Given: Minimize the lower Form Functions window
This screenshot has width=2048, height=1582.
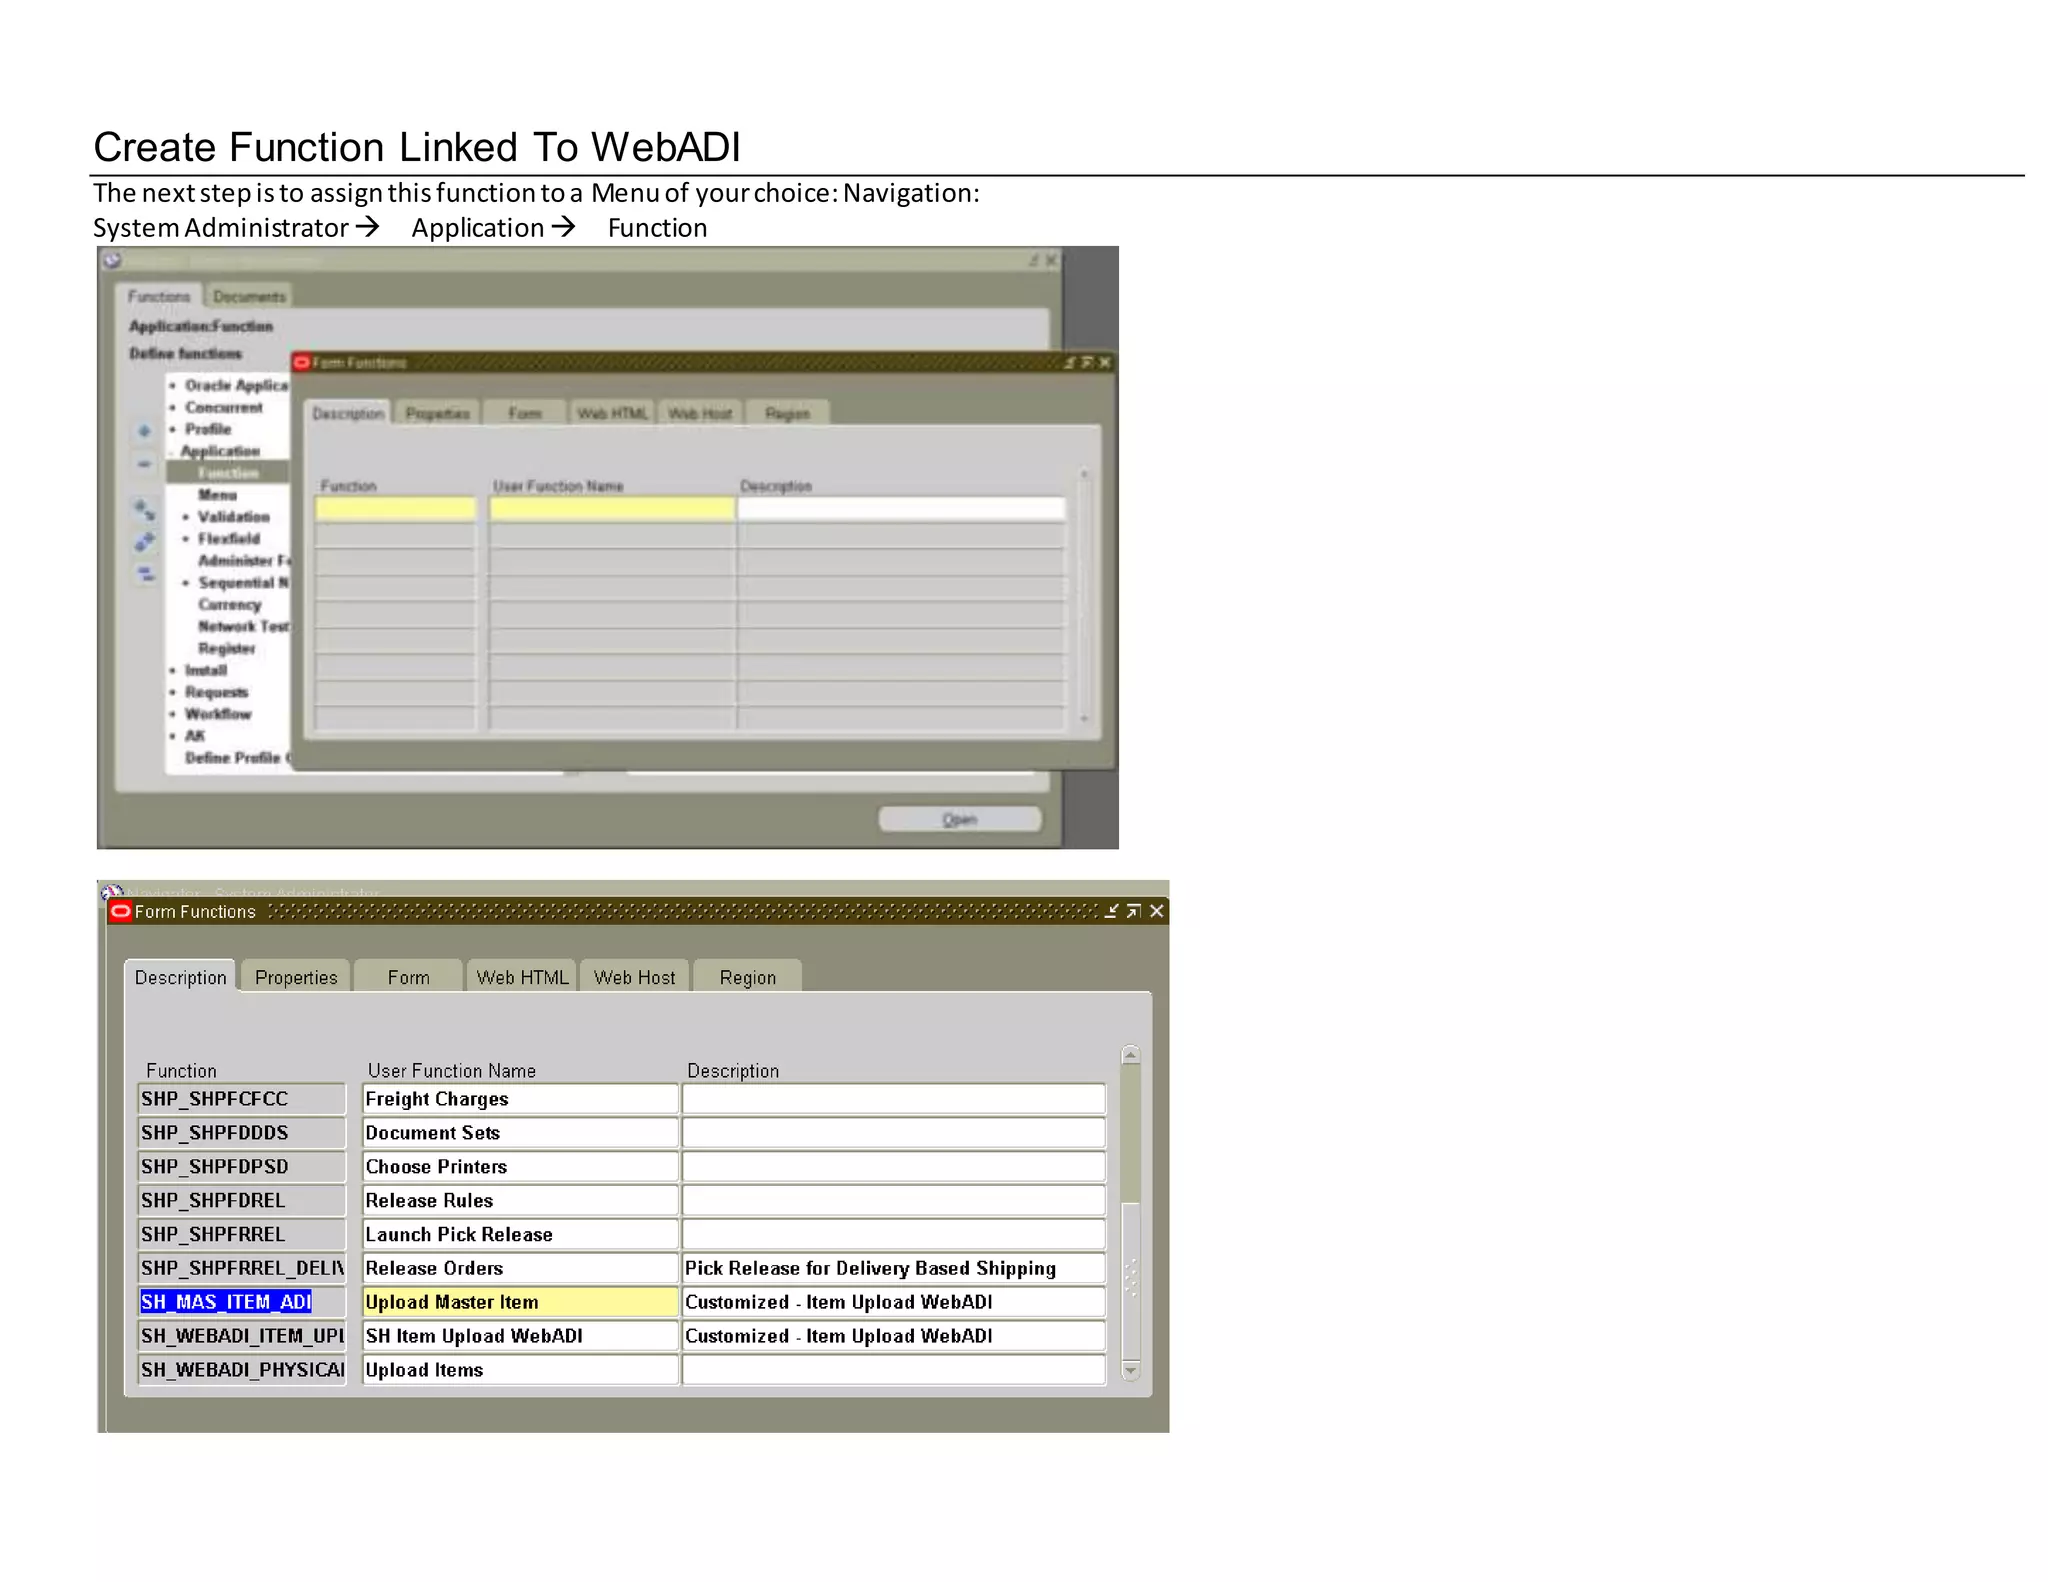Looking at the screenshot, I should [1111, 911].
